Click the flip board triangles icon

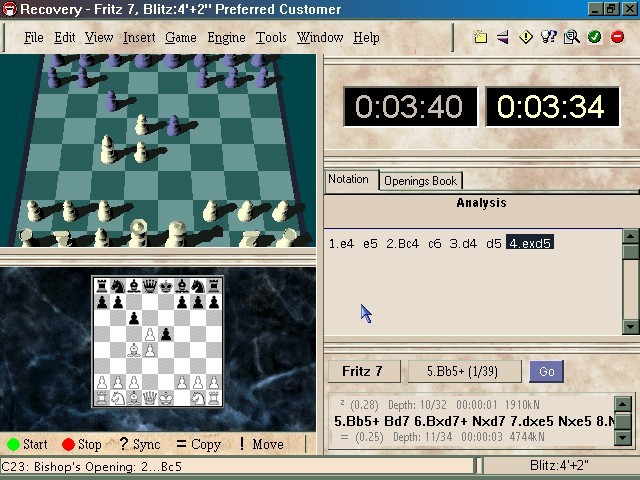[x=503, y=37]
